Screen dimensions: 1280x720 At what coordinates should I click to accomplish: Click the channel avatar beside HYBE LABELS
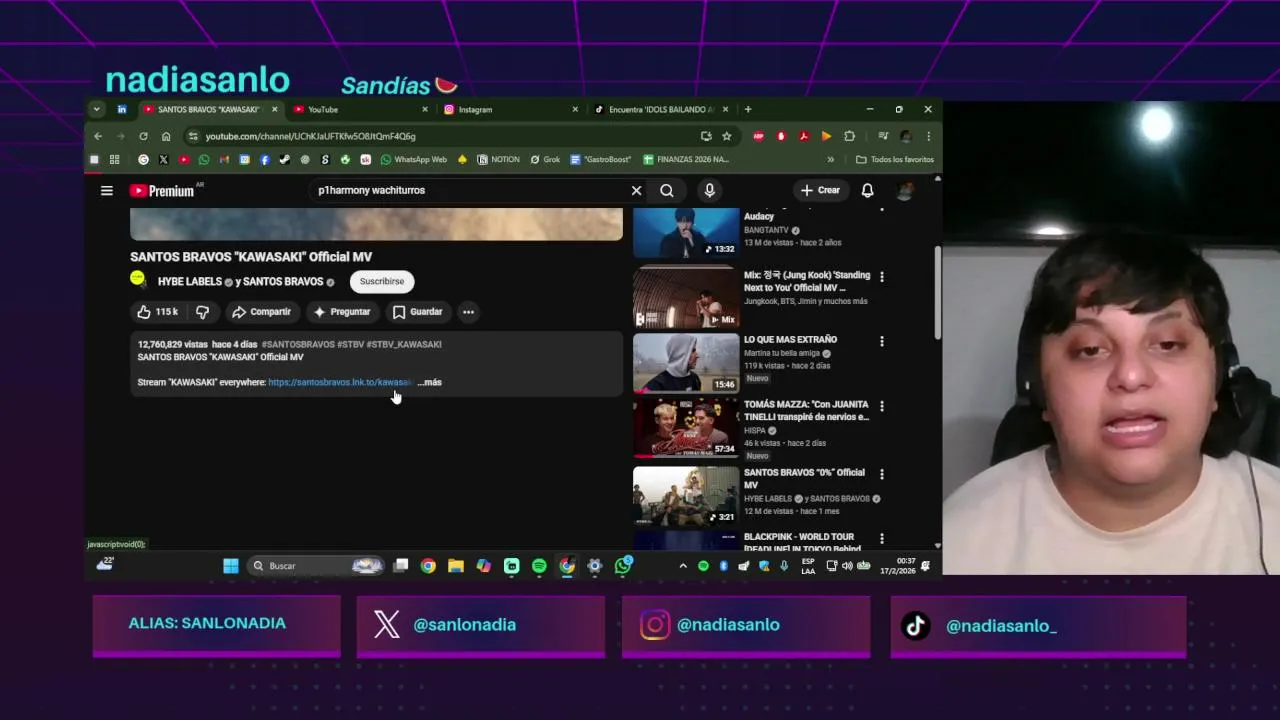pos(138,278)
